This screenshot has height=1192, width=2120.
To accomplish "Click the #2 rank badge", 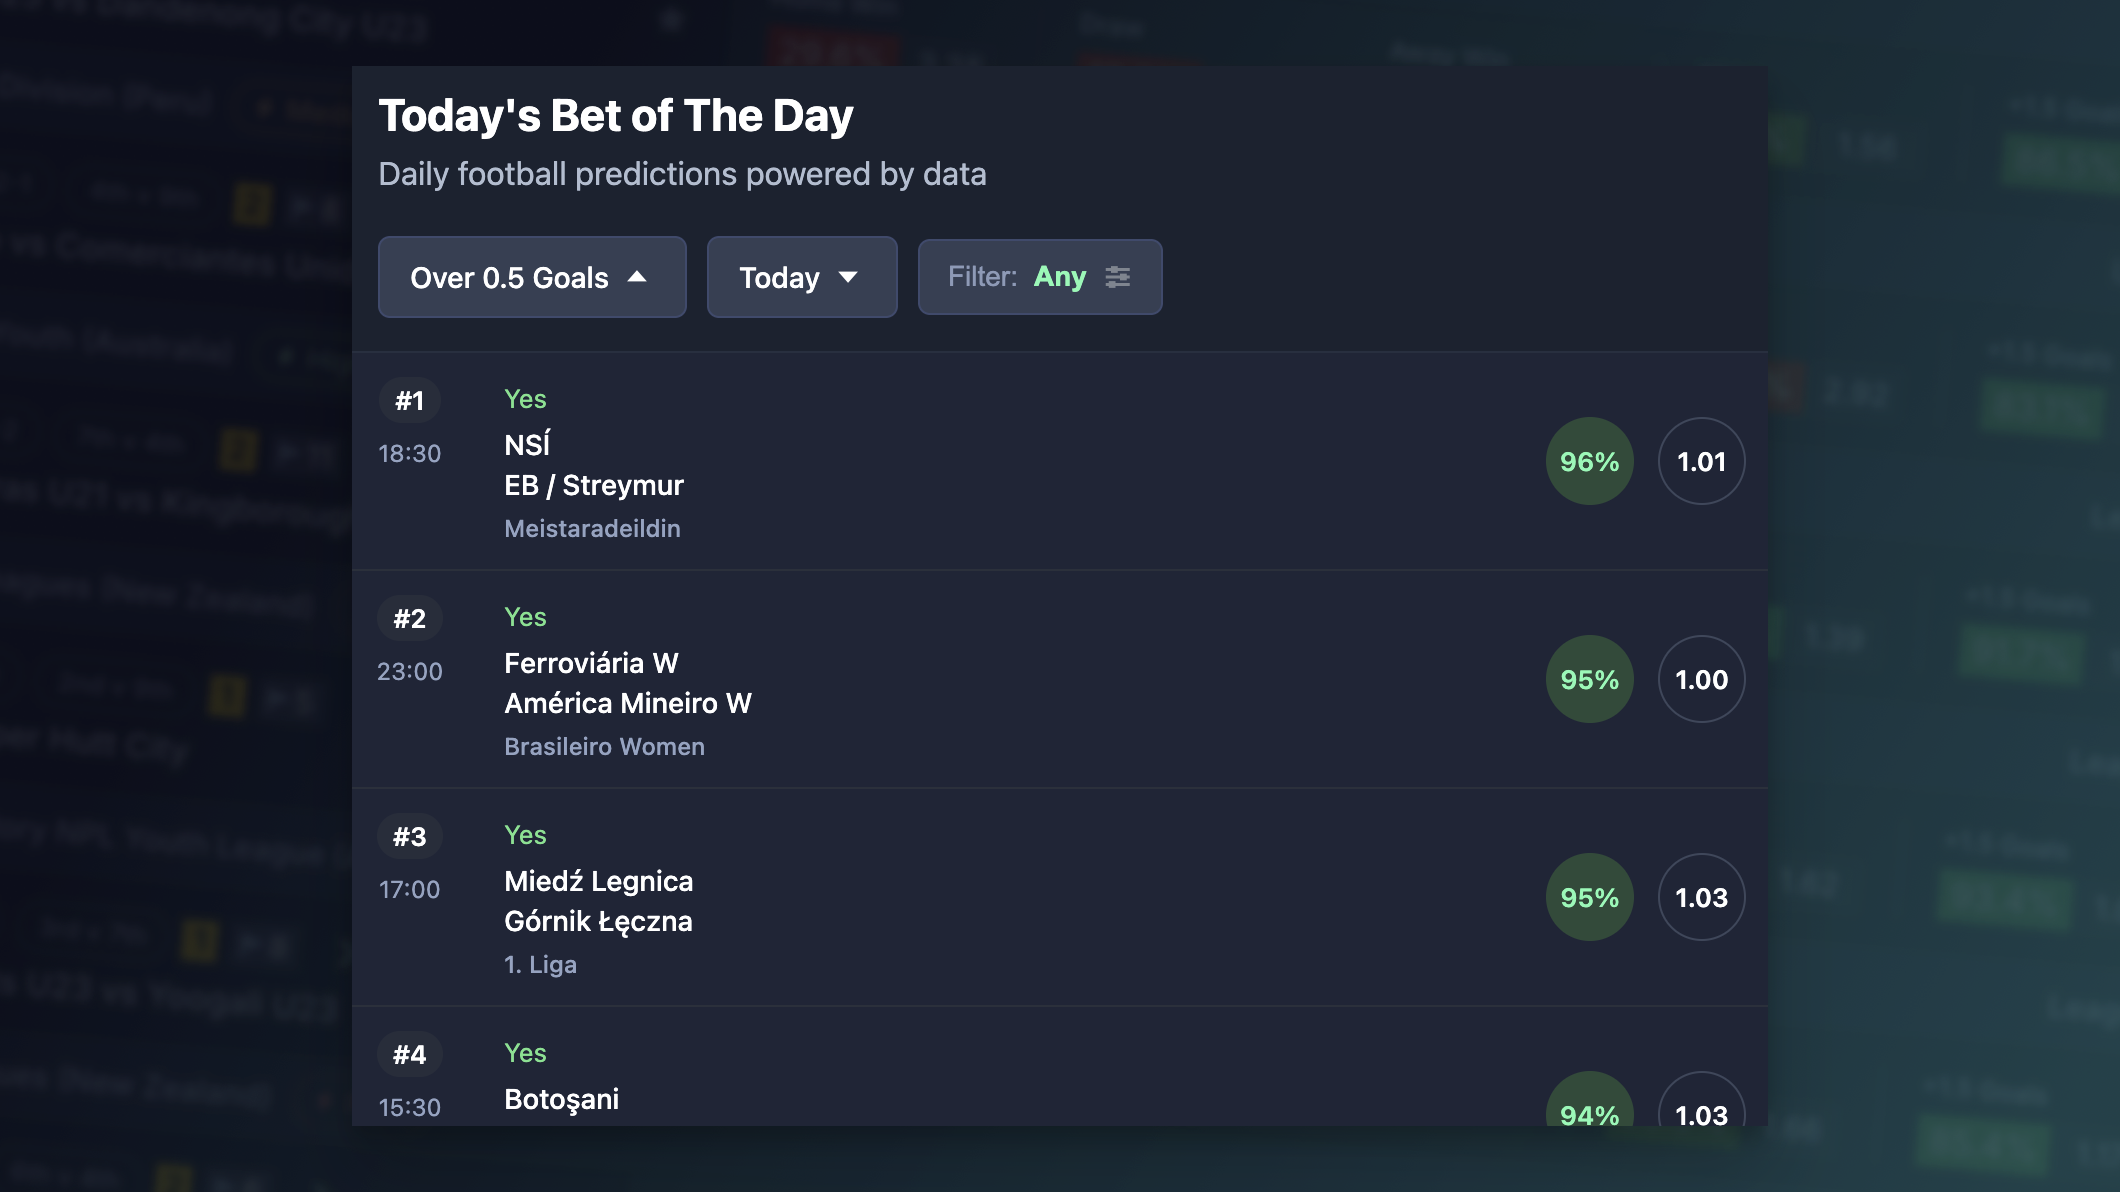I will tap(409, 619).
